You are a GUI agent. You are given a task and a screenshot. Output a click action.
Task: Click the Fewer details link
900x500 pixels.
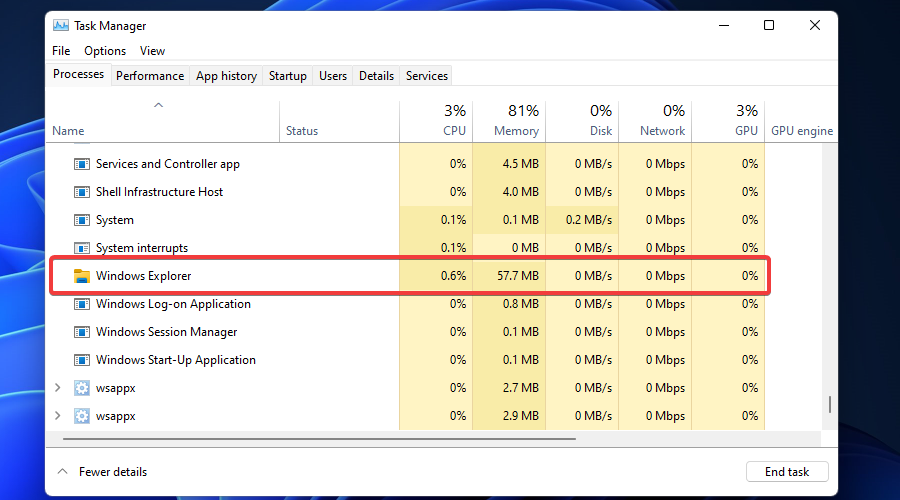[113, 472]
